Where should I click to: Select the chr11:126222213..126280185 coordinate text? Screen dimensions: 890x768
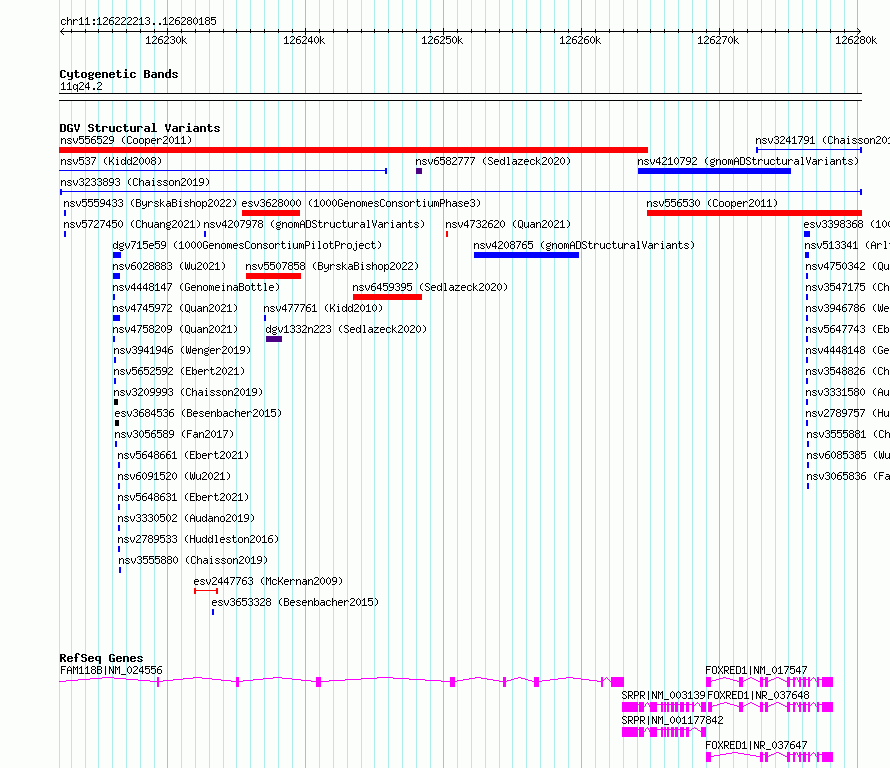[138, 22]
